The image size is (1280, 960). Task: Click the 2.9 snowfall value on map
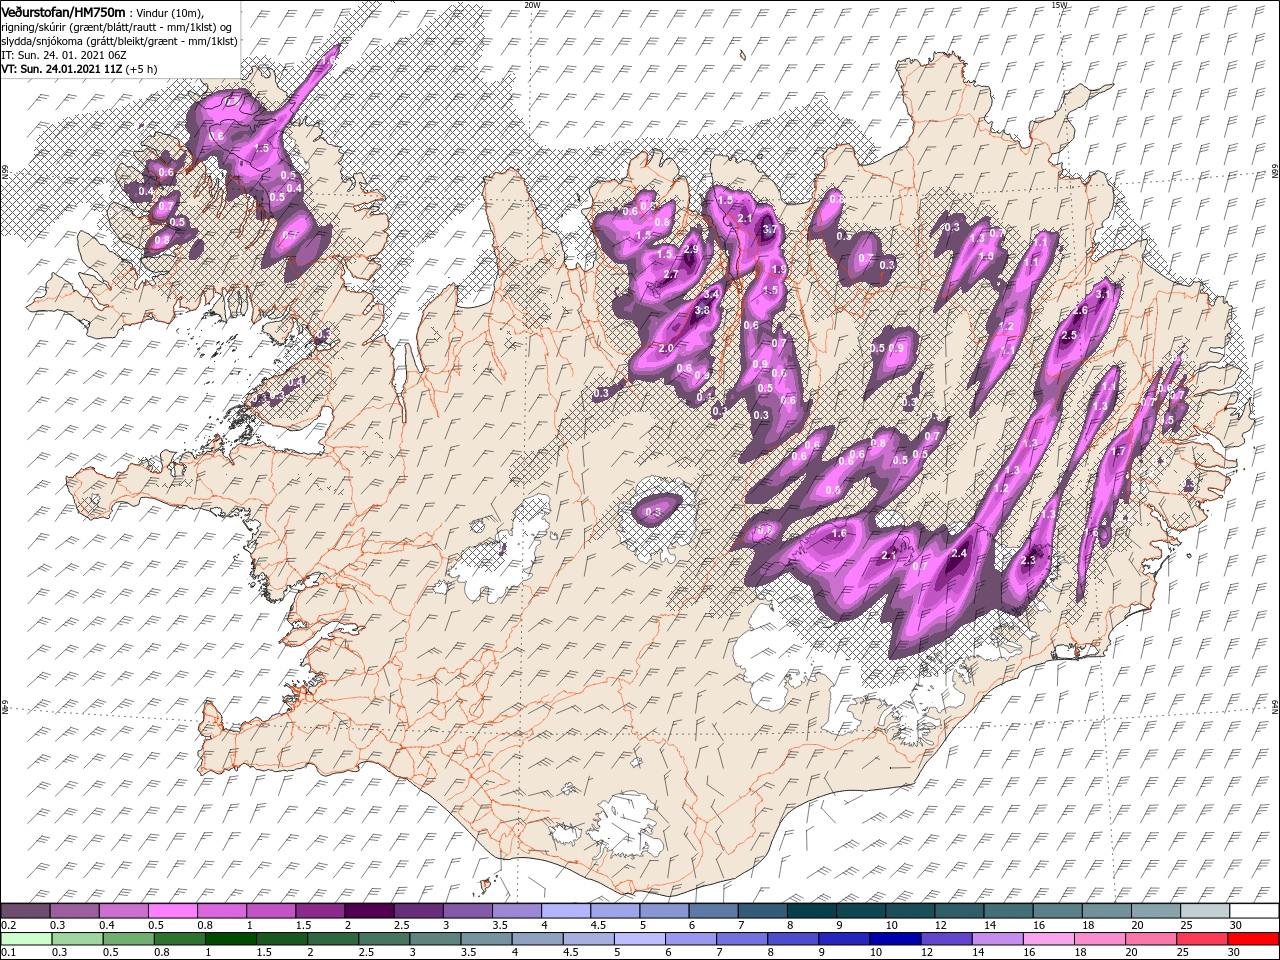tap(690, 250)
